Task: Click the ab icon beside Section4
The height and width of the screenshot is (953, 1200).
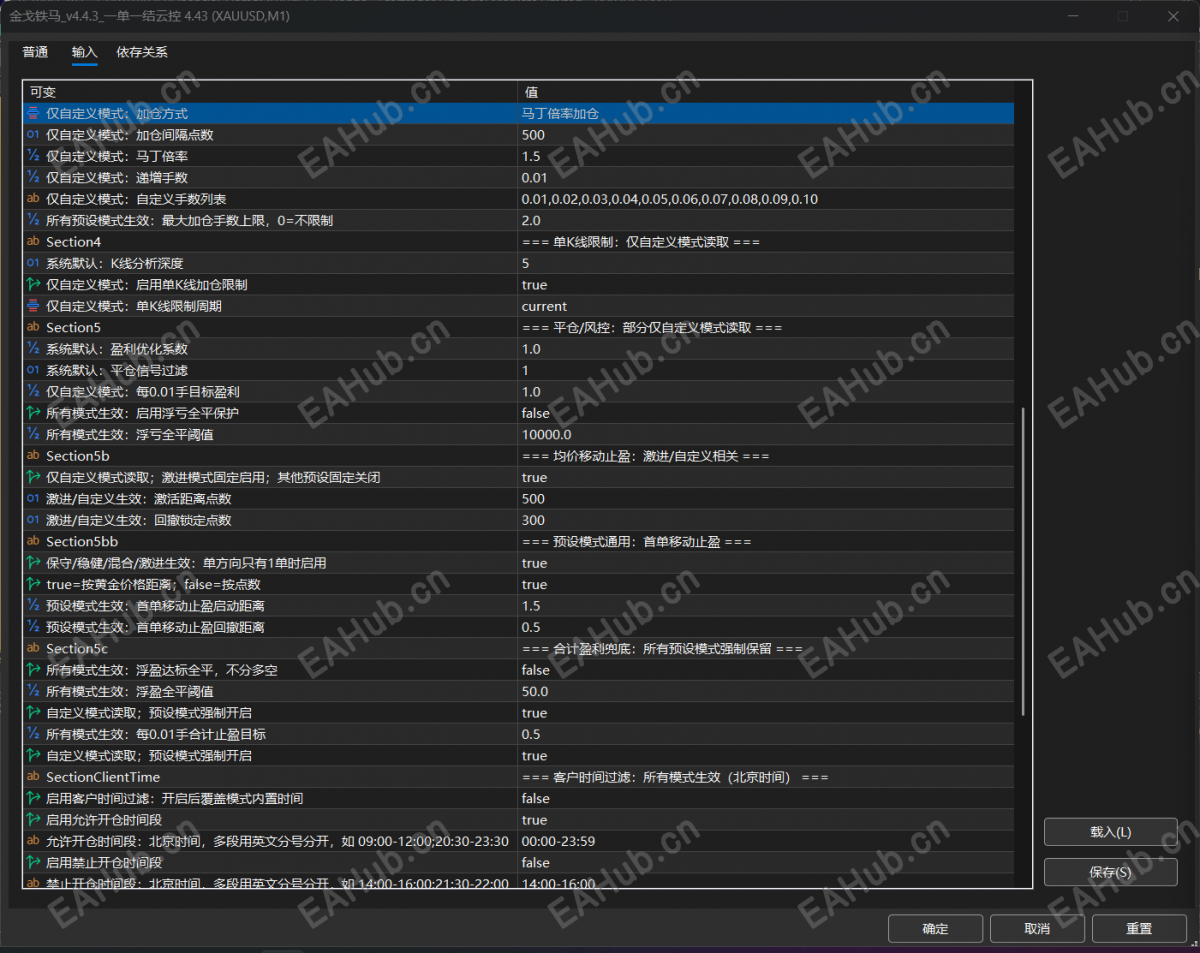Action: (33, 242)
